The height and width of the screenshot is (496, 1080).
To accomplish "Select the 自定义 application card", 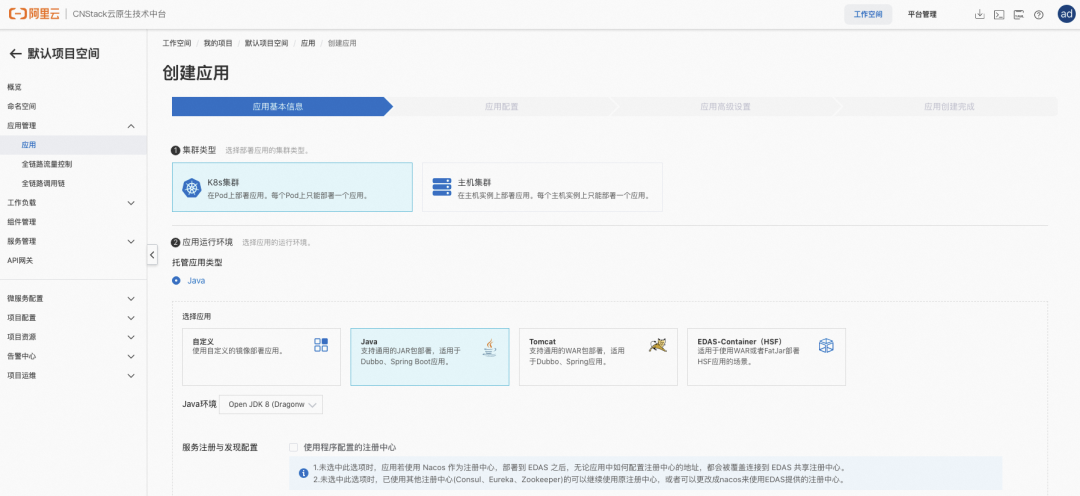I will [261, 357].
